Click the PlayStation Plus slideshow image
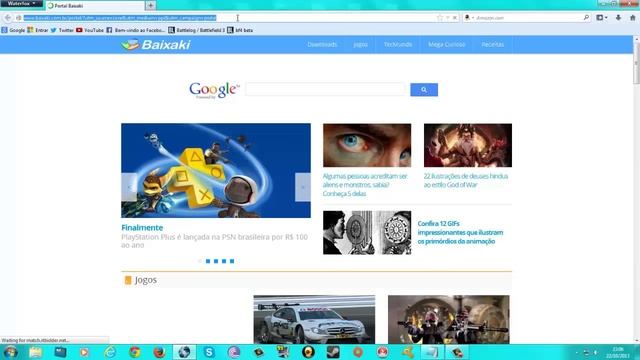 pos(216,171)
